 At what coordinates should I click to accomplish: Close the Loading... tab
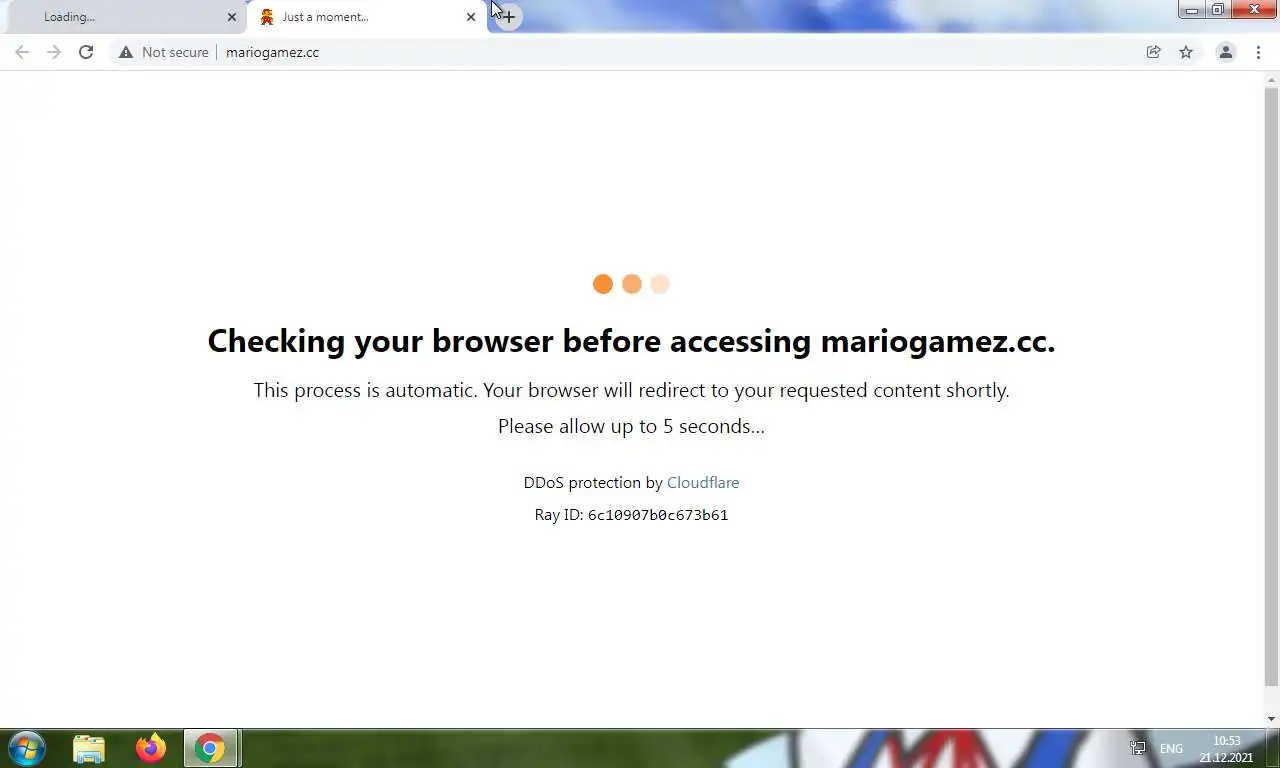pyautogui.click(x=232, y=17)
